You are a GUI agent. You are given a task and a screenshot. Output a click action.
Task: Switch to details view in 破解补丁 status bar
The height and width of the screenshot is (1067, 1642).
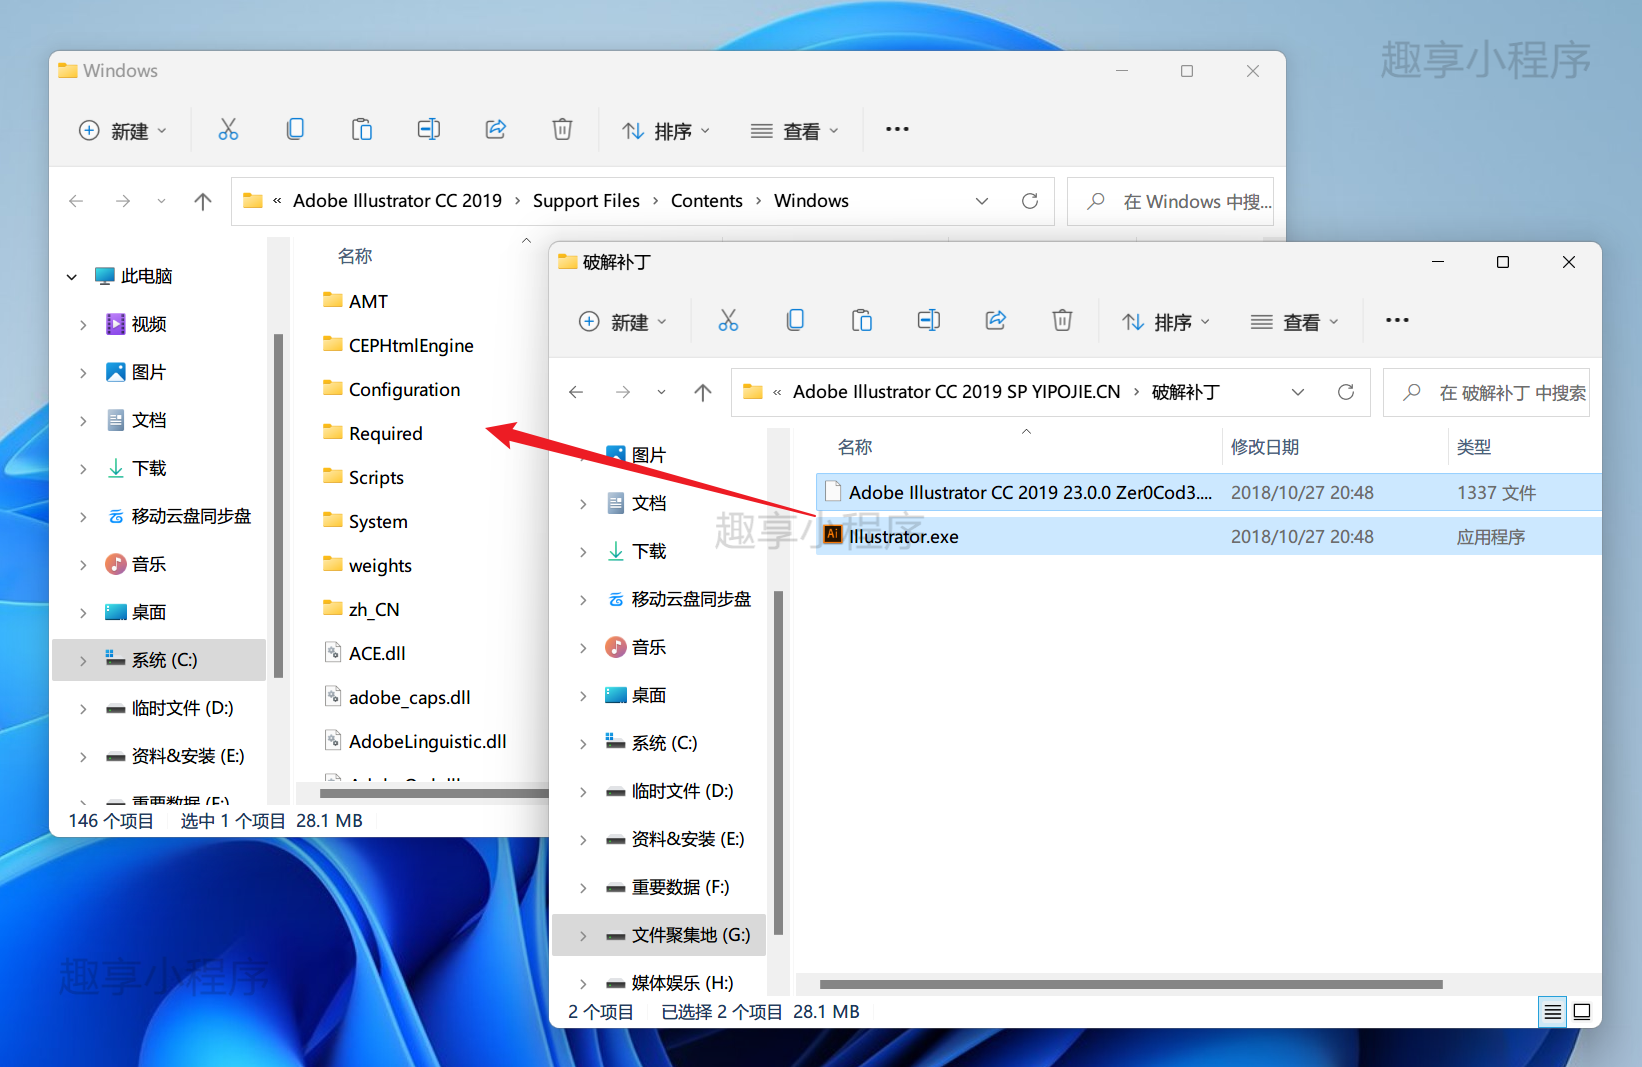click(x=1552, y=1012)
